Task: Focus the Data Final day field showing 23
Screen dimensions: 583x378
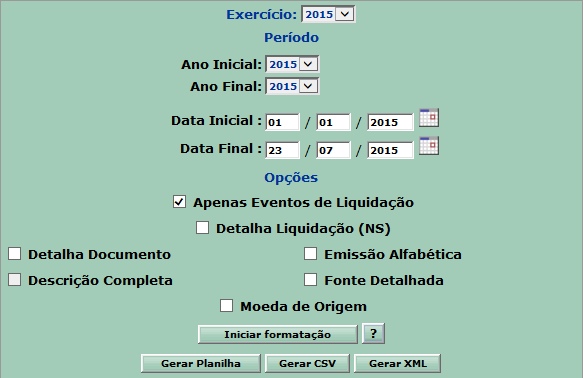Action: 282,150
